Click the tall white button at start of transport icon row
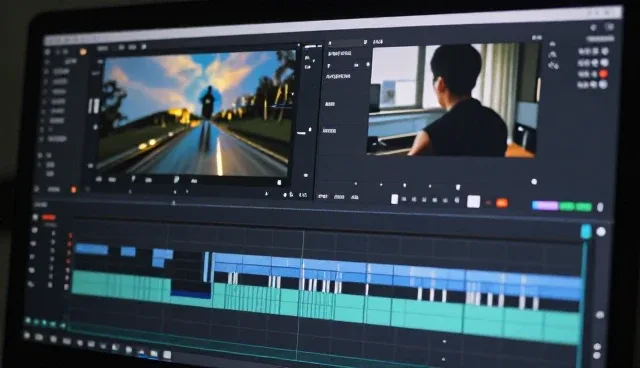The image size is (640, 368). [x=394, y=199]
